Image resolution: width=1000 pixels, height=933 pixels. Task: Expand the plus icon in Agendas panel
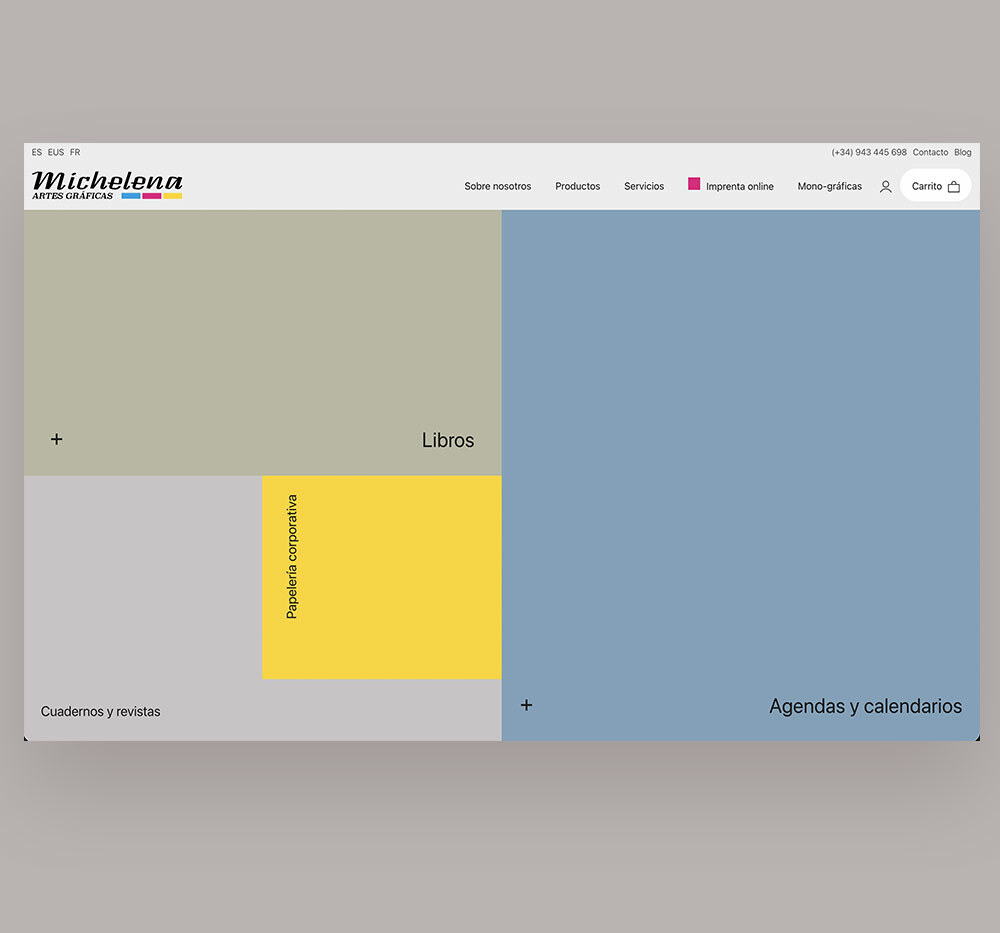pyautogui.click(x=526, y=705)
